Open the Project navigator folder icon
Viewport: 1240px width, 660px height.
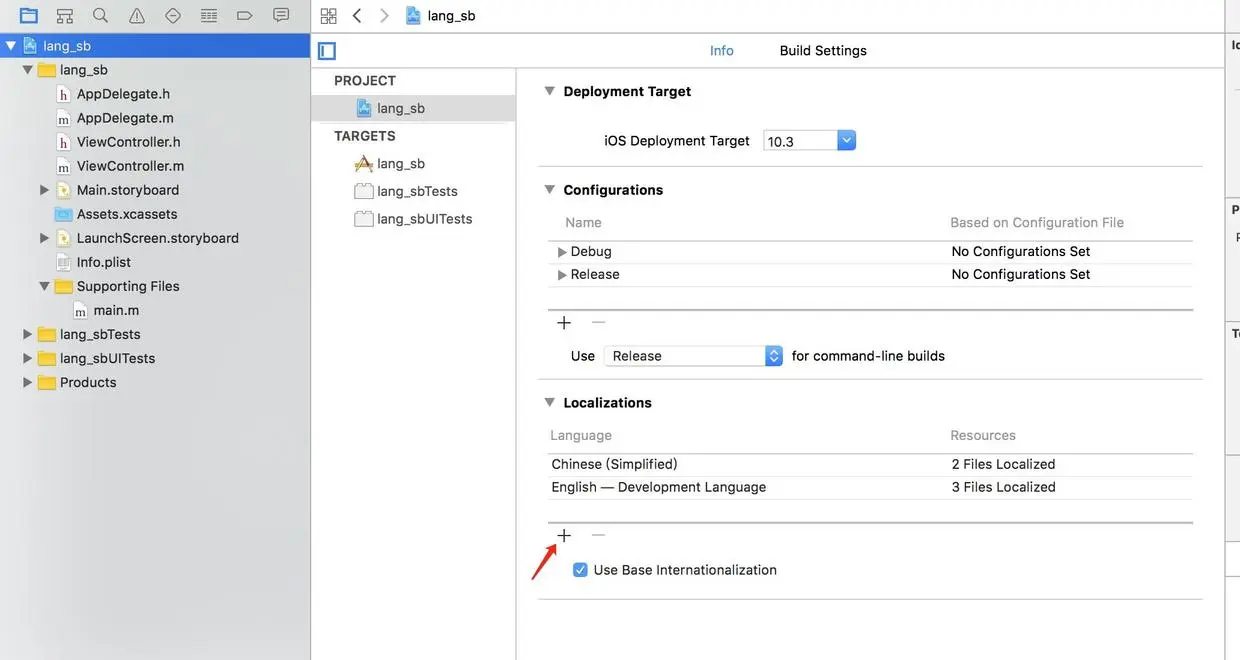pos(29,15)
